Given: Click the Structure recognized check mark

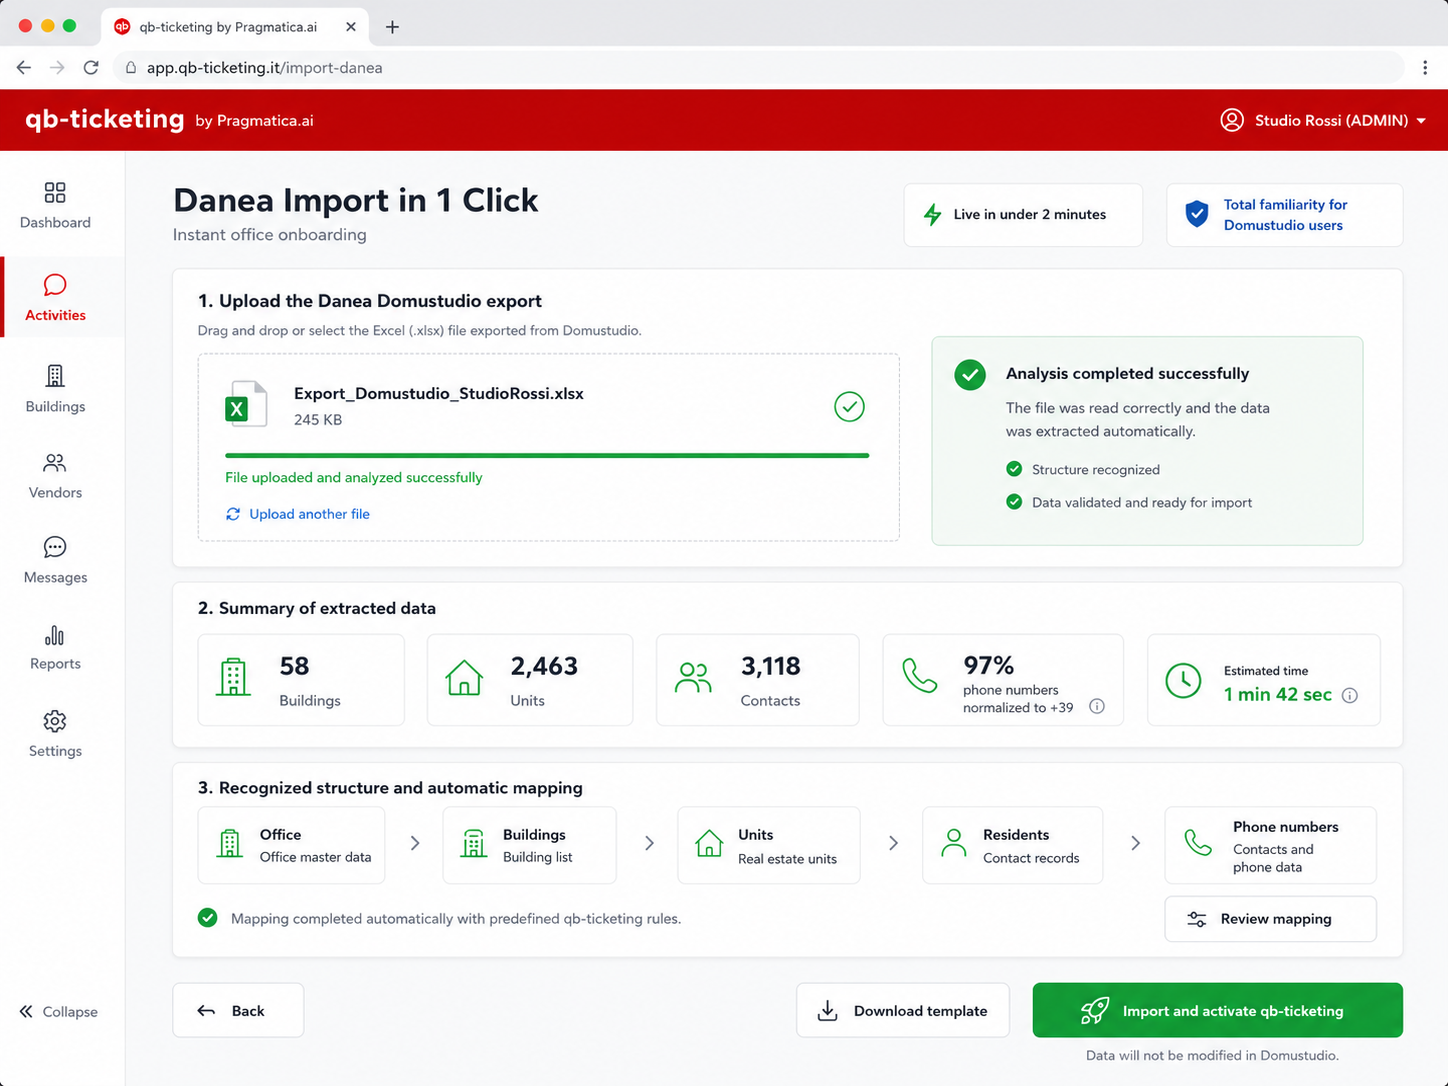Looking at the screenshot, I should (x=1014, y=469).
